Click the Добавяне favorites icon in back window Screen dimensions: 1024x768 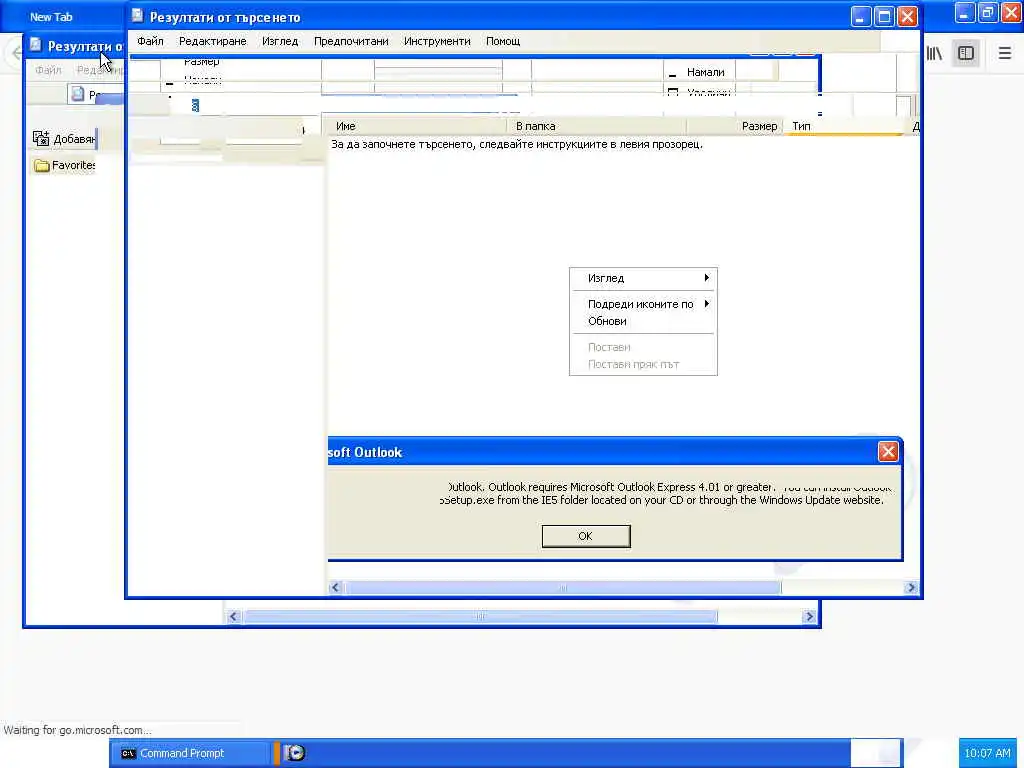(x=64, y=138)
